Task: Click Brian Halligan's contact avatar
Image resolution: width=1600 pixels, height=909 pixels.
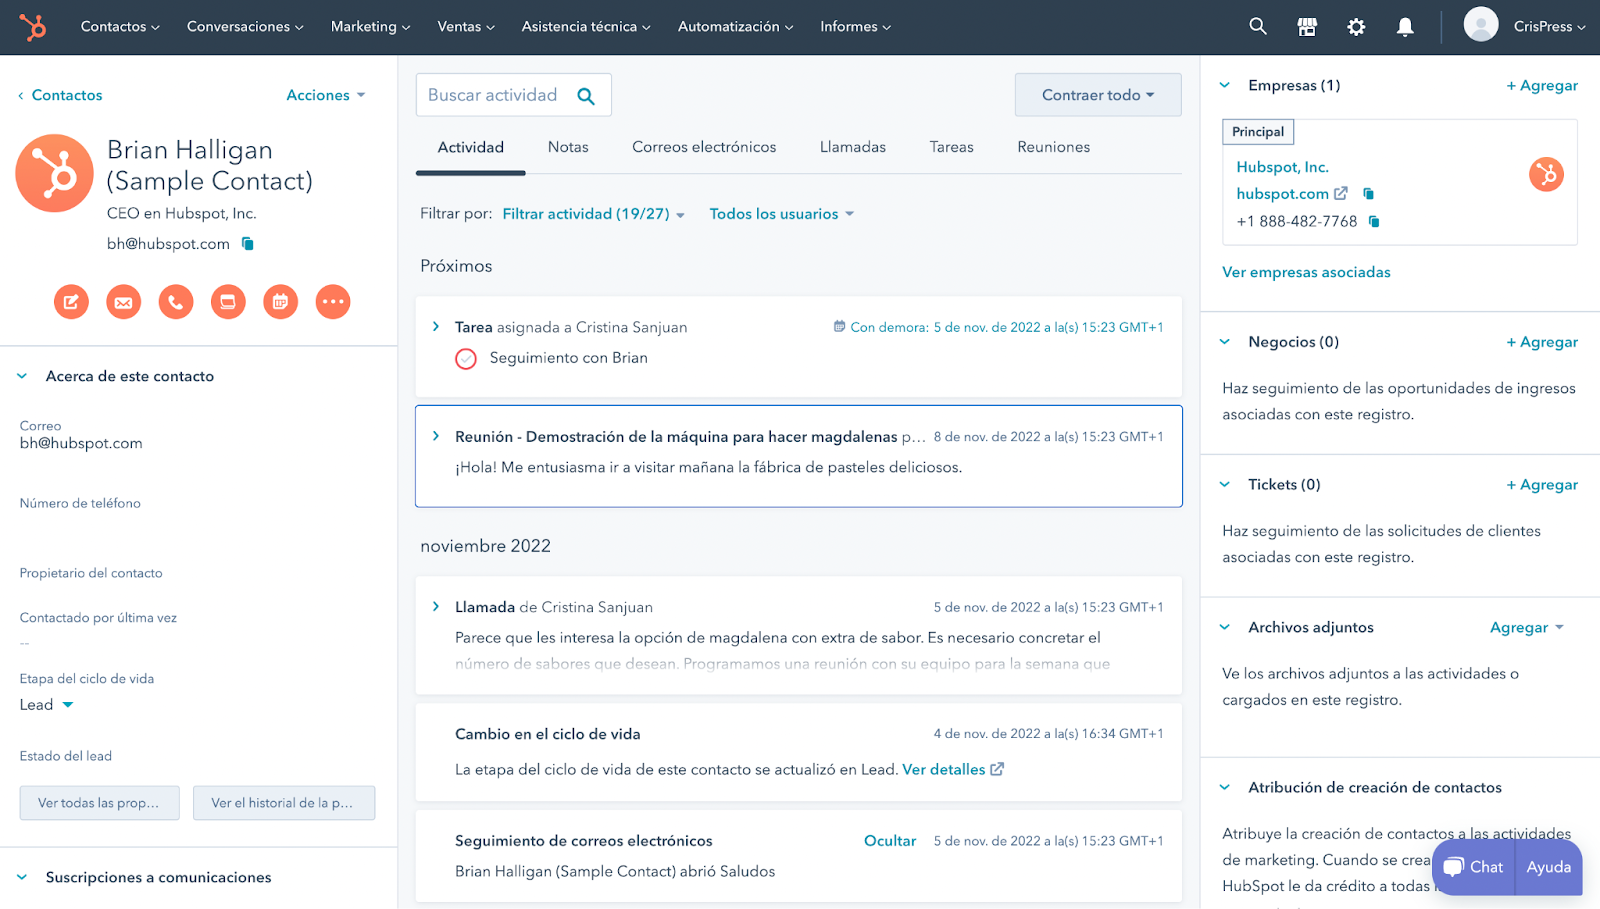Action: (55, 173)
